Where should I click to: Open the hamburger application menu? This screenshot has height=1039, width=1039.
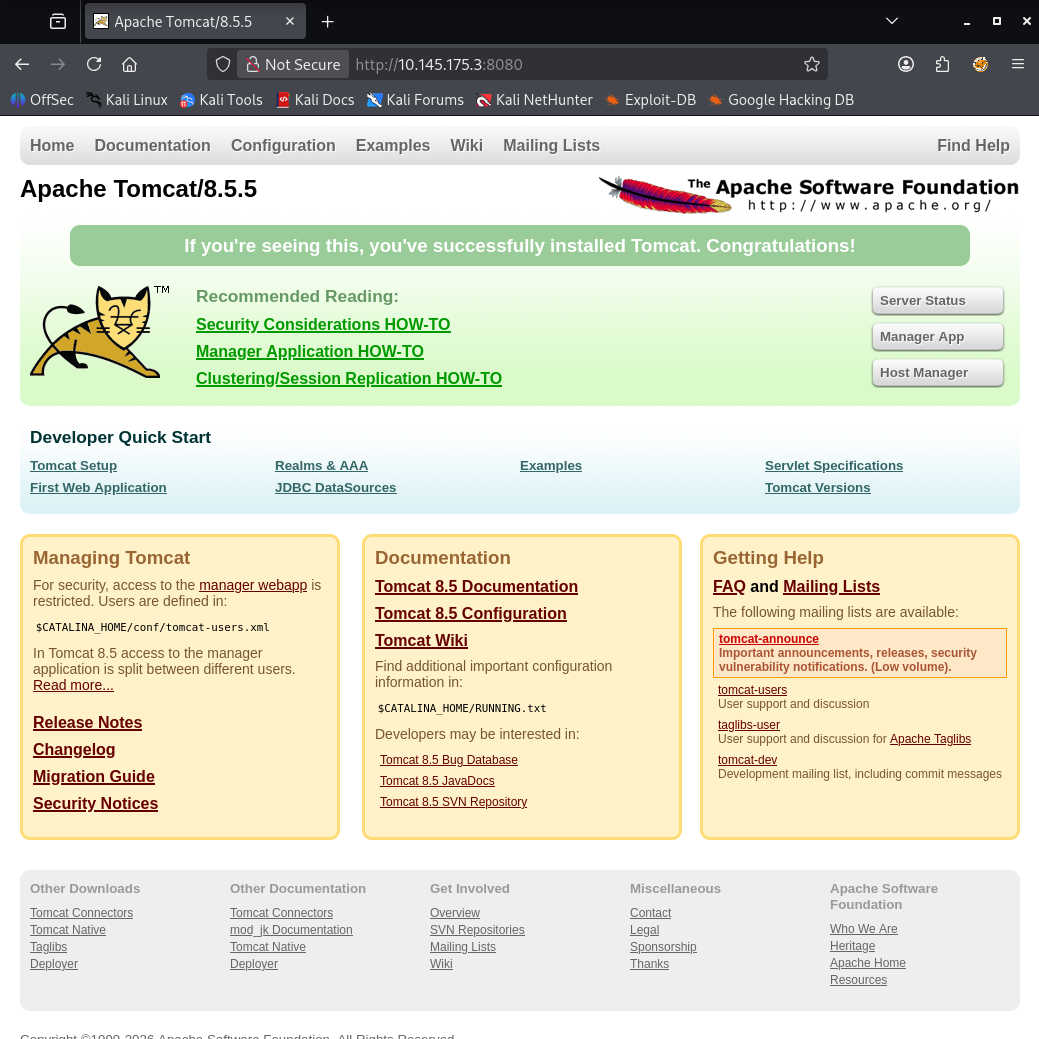(x=1017, y=64)
